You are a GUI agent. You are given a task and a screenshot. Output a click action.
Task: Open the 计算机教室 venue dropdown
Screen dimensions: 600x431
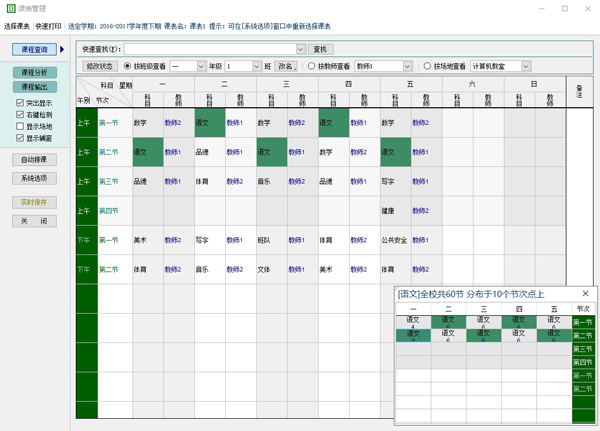point(526,66)
